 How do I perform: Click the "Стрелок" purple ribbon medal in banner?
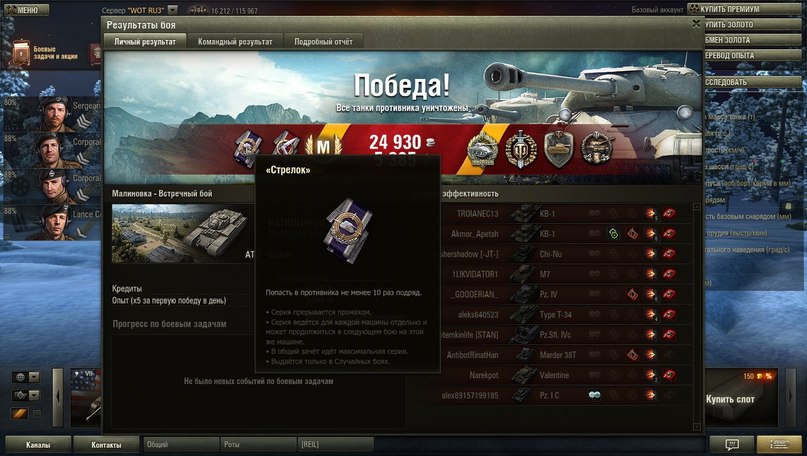[x=248, y=148]
